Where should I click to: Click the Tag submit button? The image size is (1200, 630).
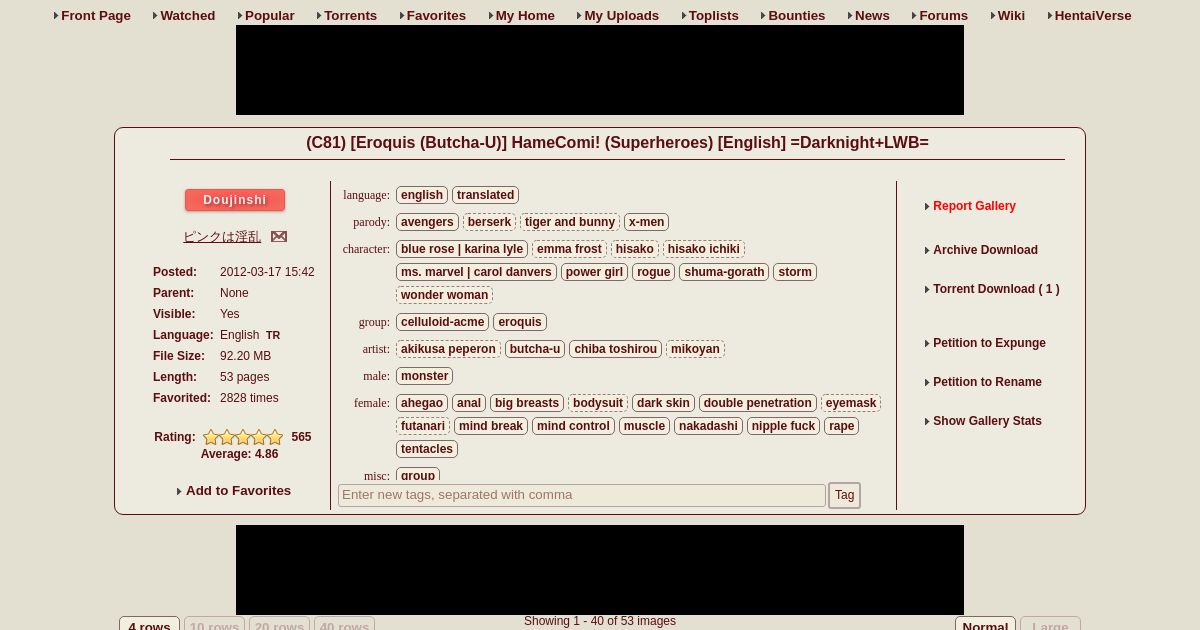tap(845, 495)
